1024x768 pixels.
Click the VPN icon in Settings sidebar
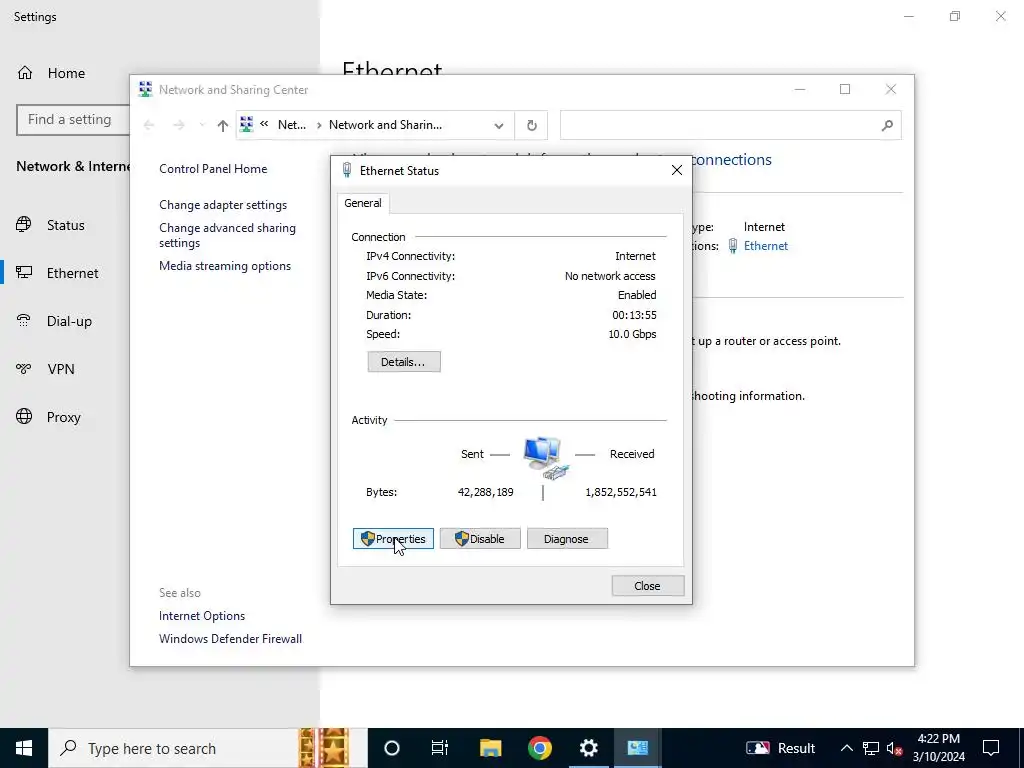click(x=24, y=369)
